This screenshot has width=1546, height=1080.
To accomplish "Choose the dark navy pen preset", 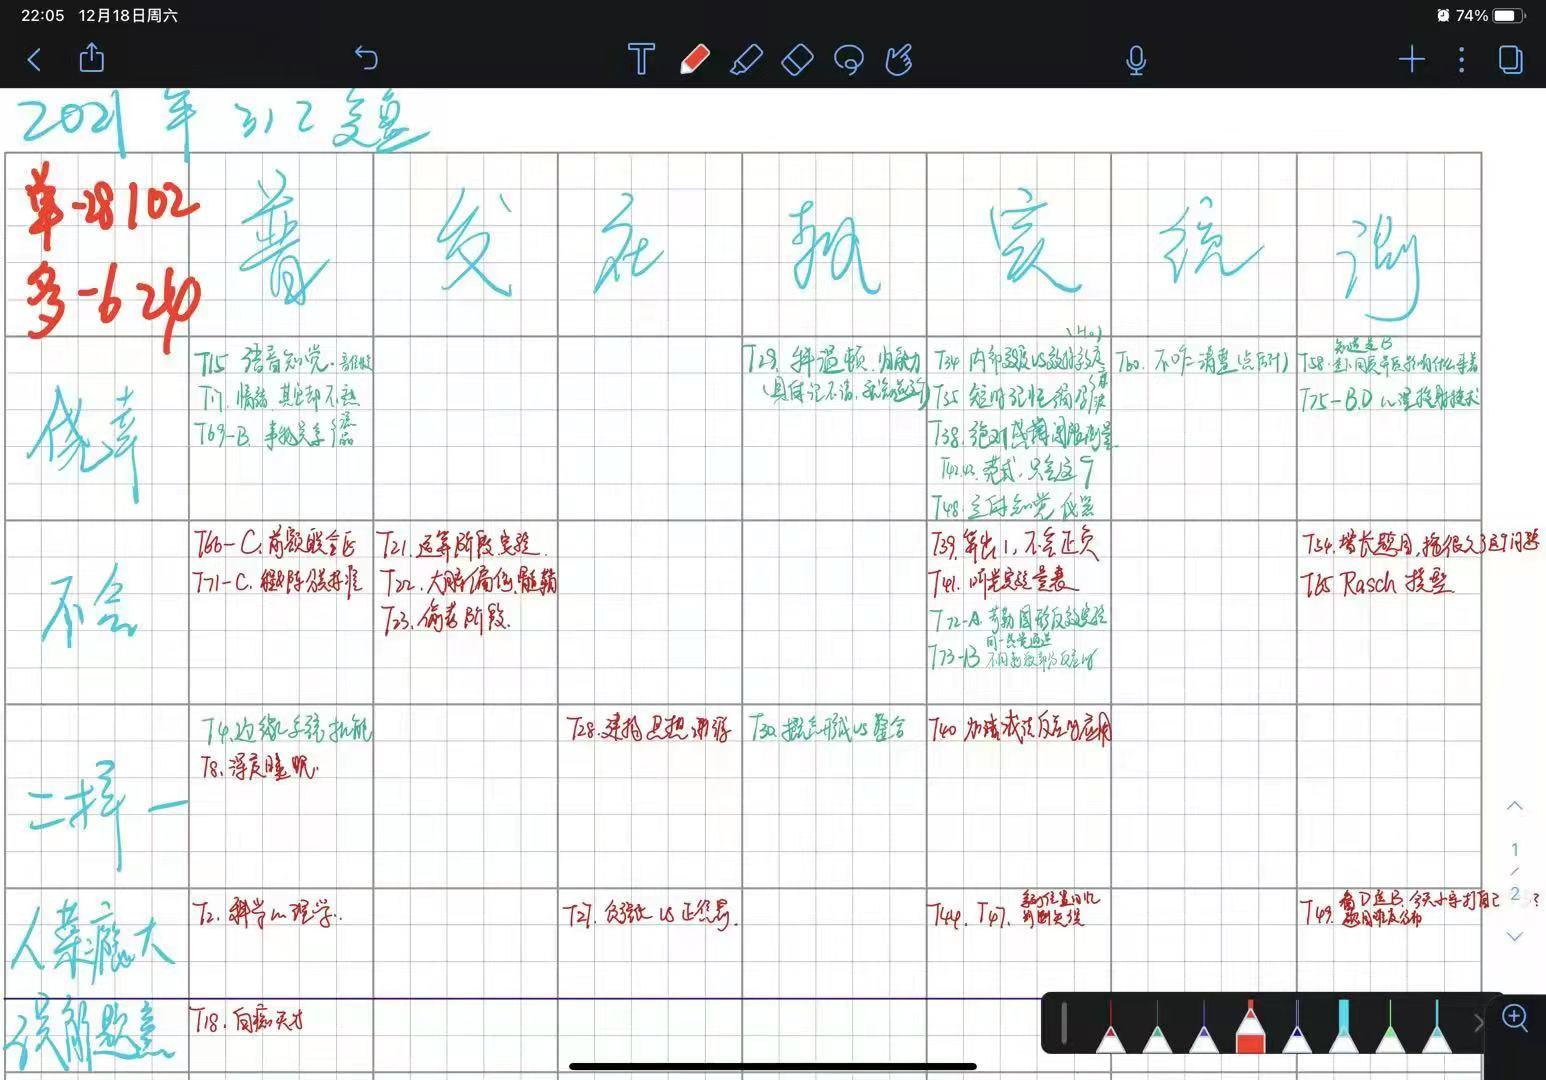I will pyautogui.click(x=1297, y=1026).
